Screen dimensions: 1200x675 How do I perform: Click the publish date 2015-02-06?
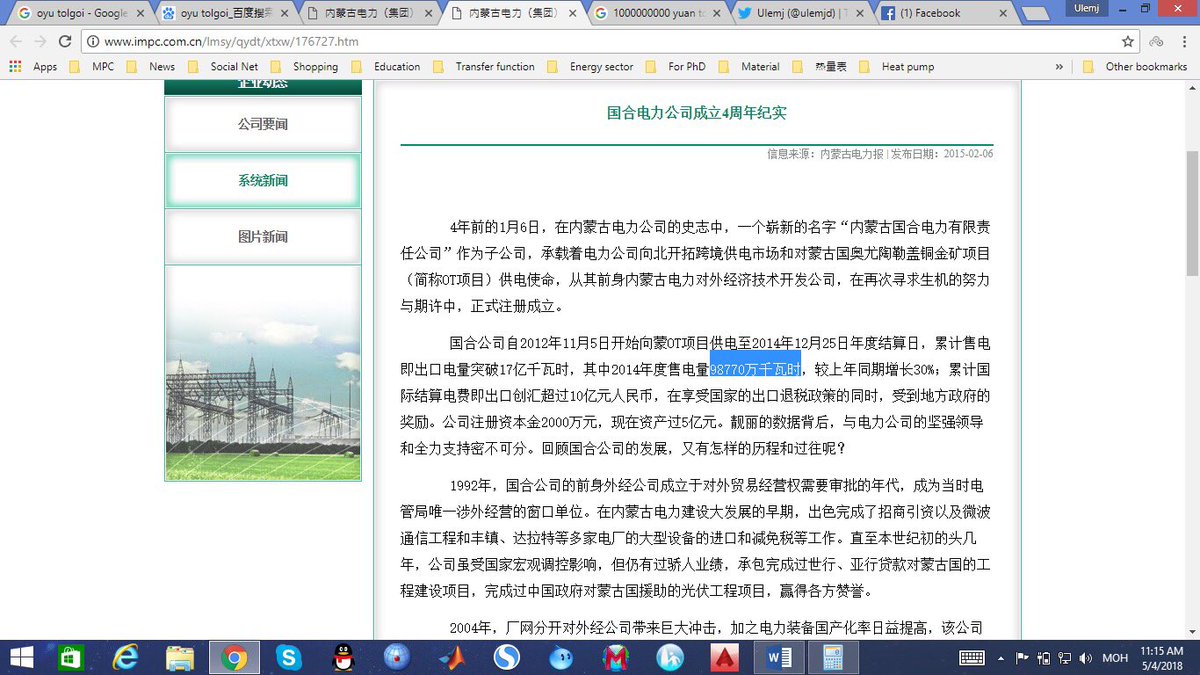pos(968,154)
